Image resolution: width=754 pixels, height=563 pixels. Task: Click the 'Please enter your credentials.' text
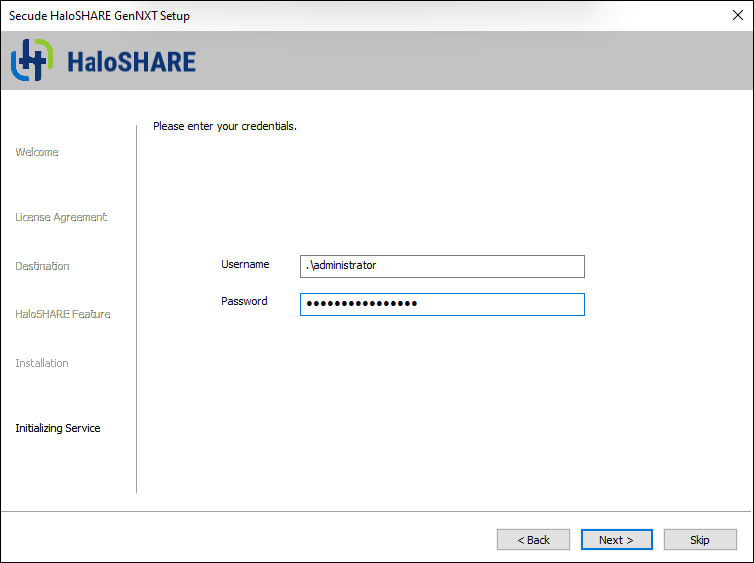225,126
